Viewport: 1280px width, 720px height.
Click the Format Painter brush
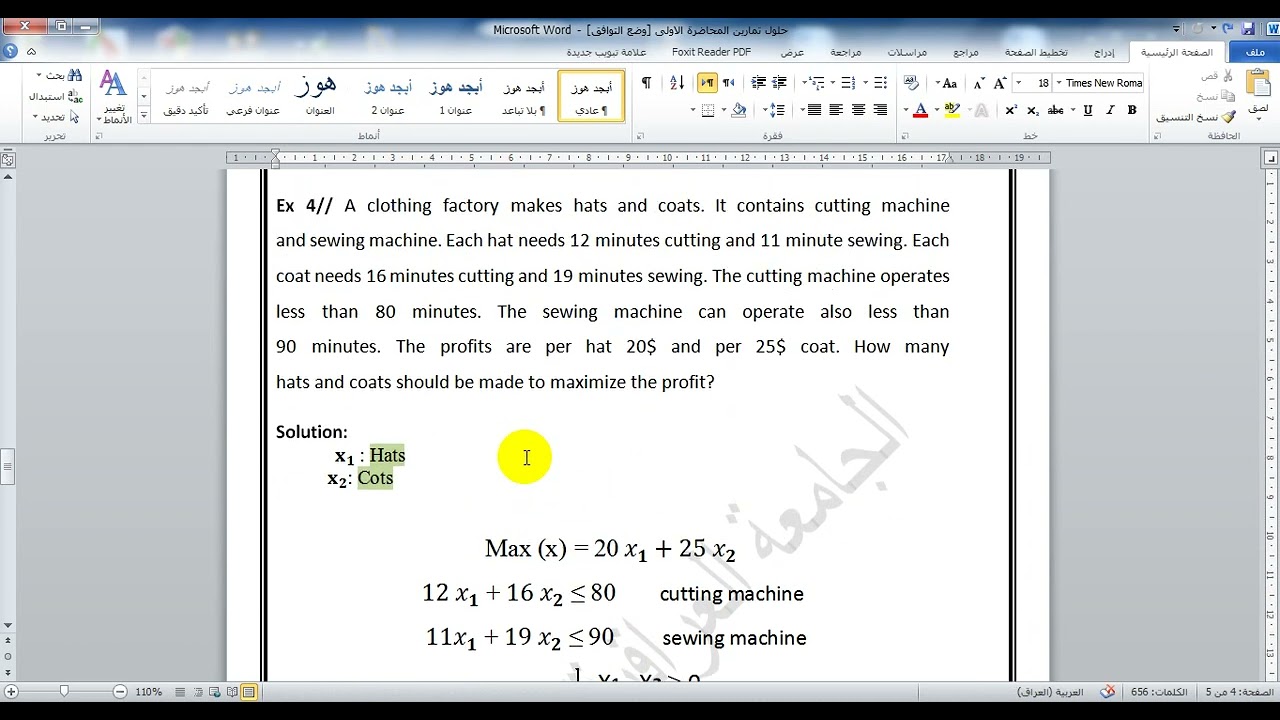coord(1227,117)
